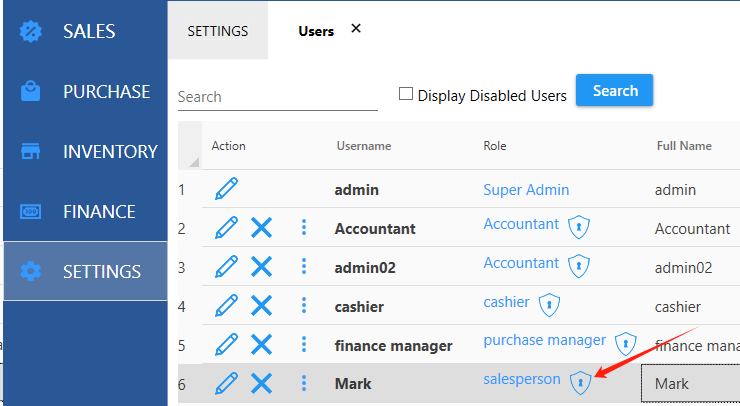The height and width of the screenshot is (406, 740).
Task: Open the three-dot menu for cashier
Action: (304, 306)
